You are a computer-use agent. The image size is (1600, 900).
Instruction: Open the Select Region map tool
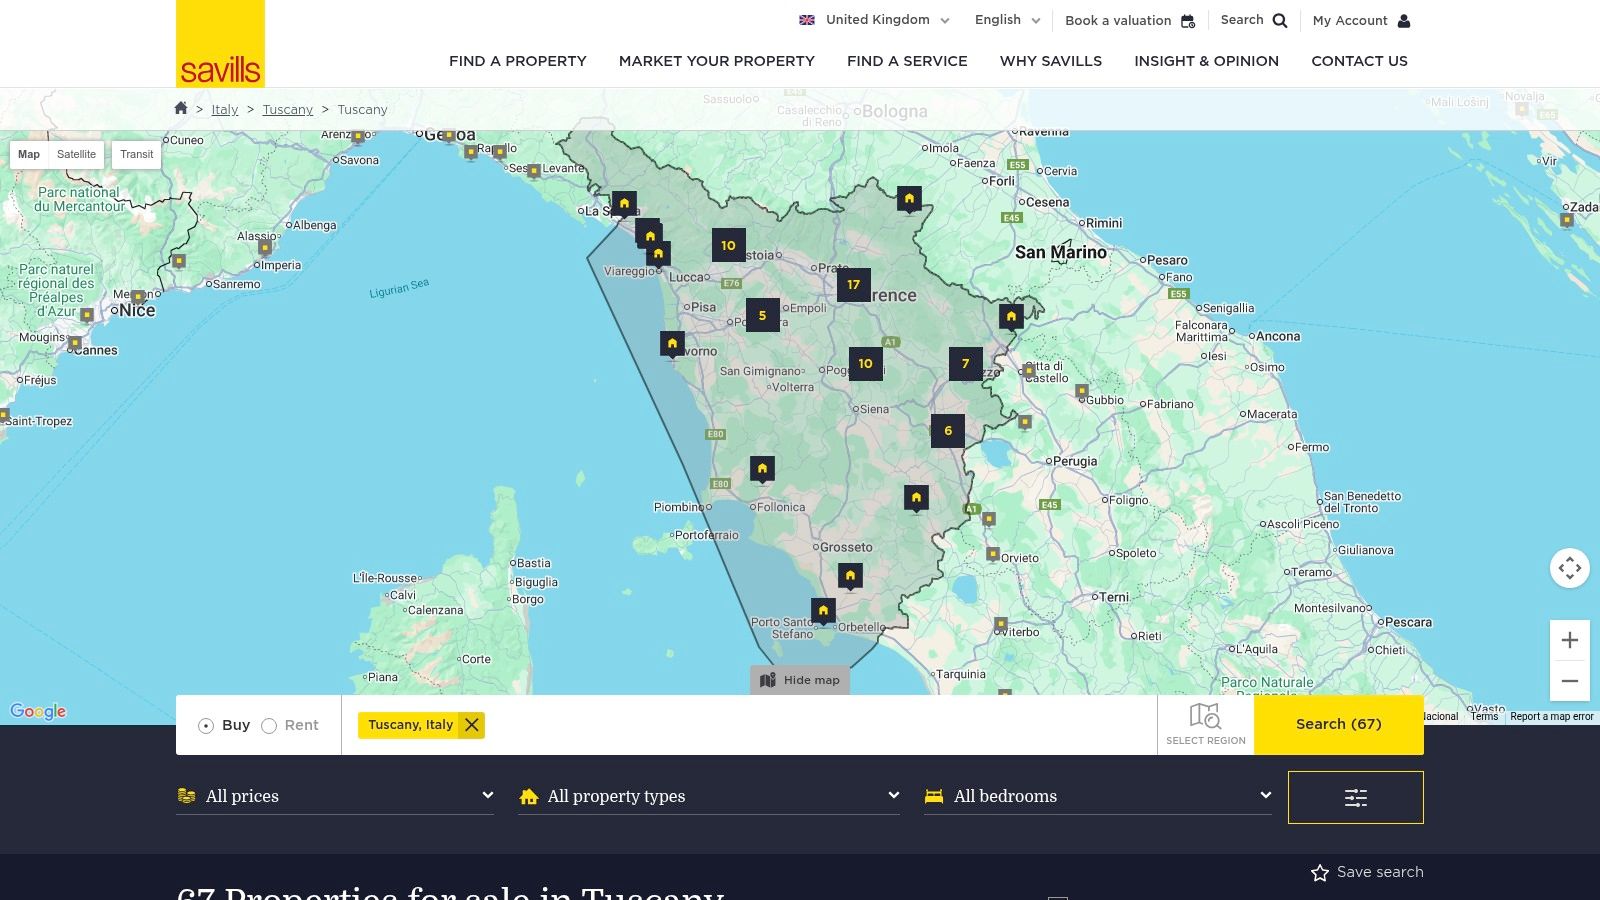[x=1206, y=725]
